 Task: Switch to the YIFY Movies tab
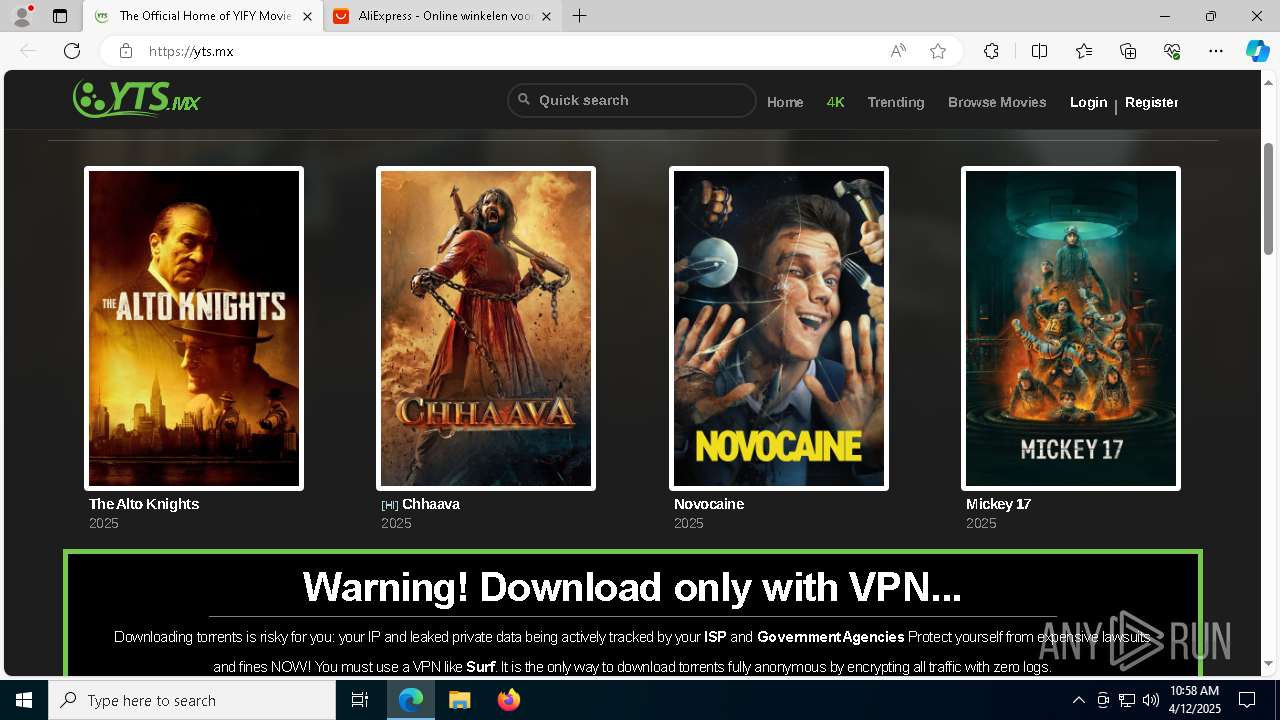point(203,16)
